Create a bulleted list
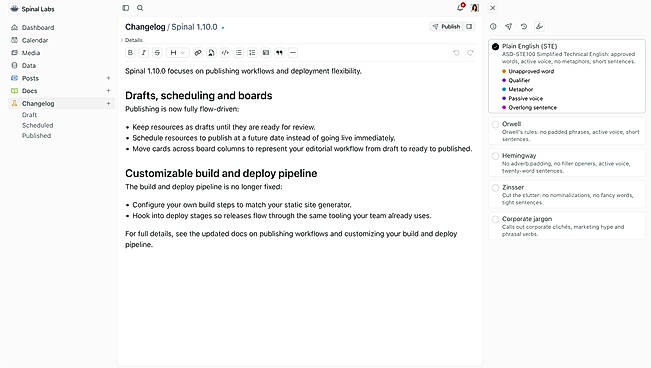 point(239,53)
